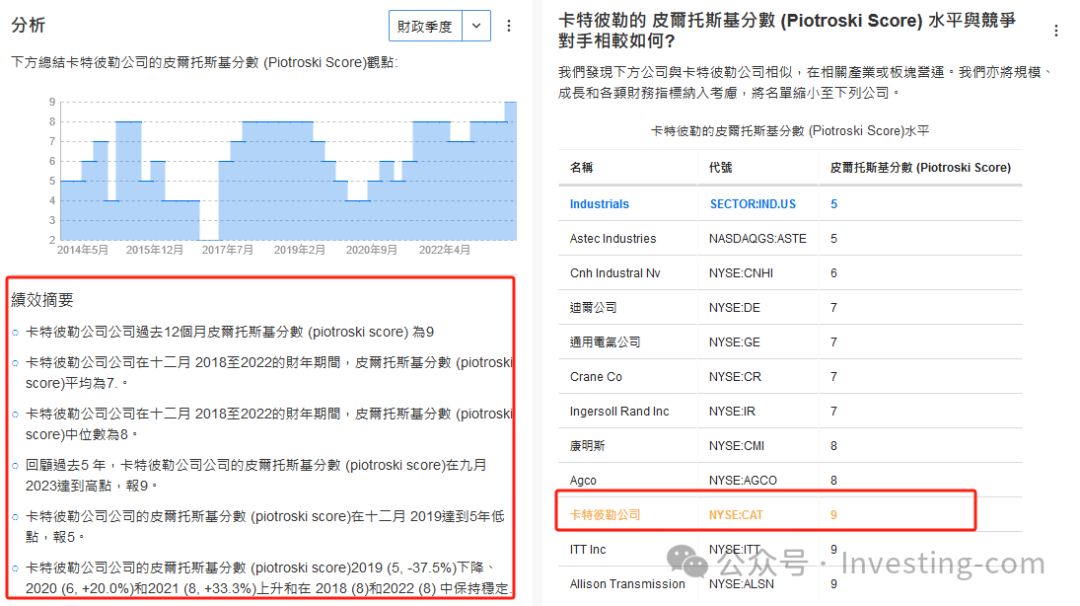Click ticker NYSE:DE
This screenshot has width=1080, height=606.
pos(734,308)
